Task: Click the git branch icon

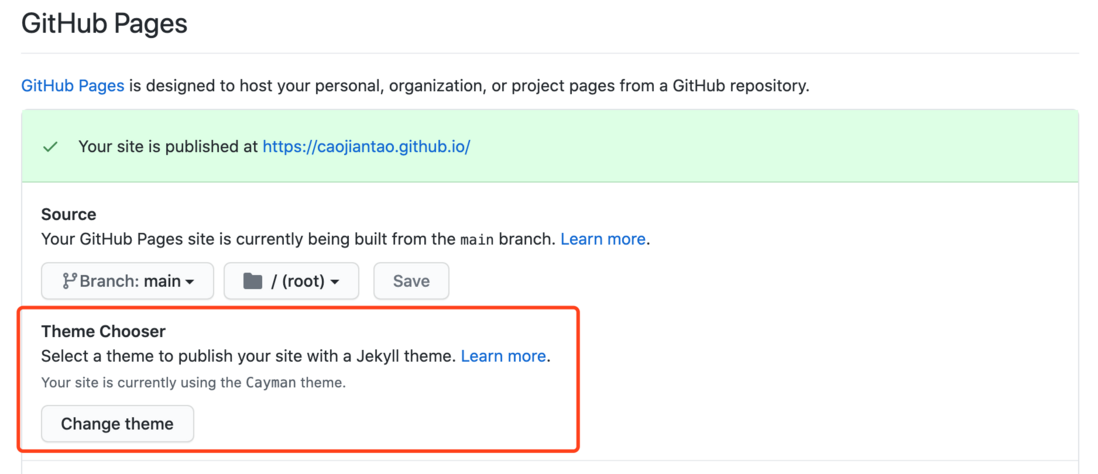Action: point(69,281)
